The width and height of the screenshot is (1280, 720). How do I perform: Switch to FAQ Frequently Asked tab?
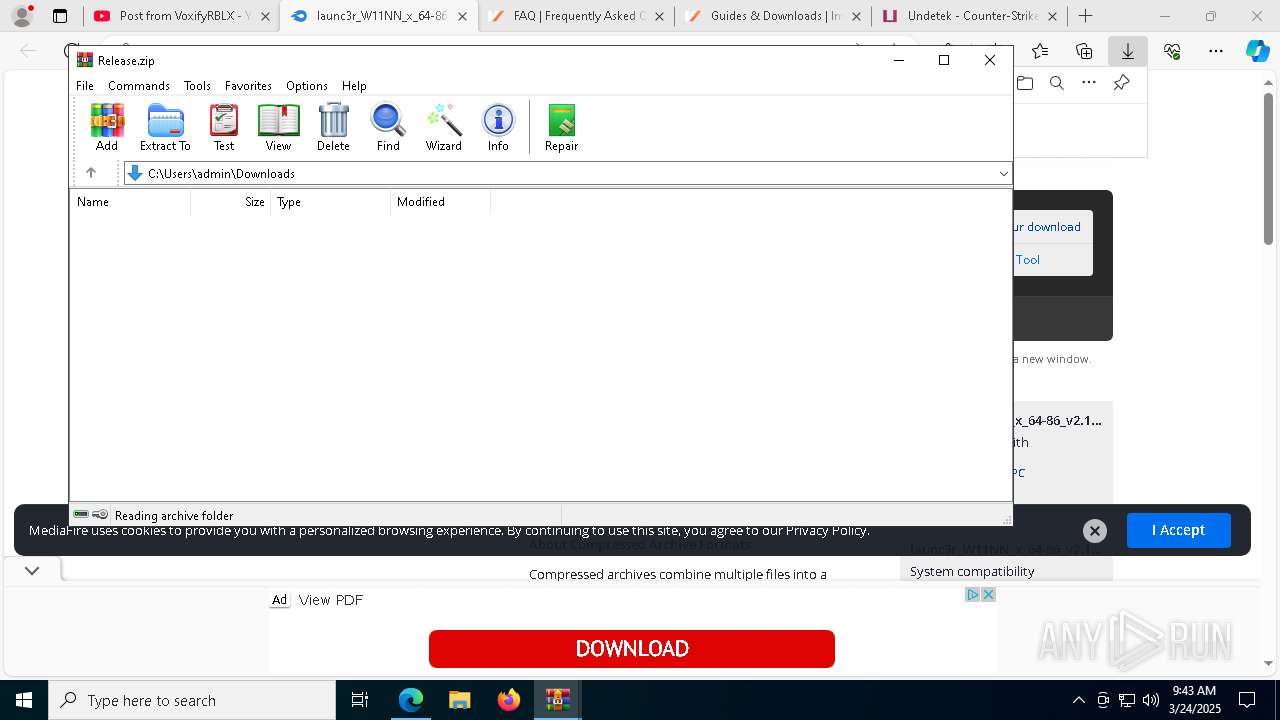point(577,16)
